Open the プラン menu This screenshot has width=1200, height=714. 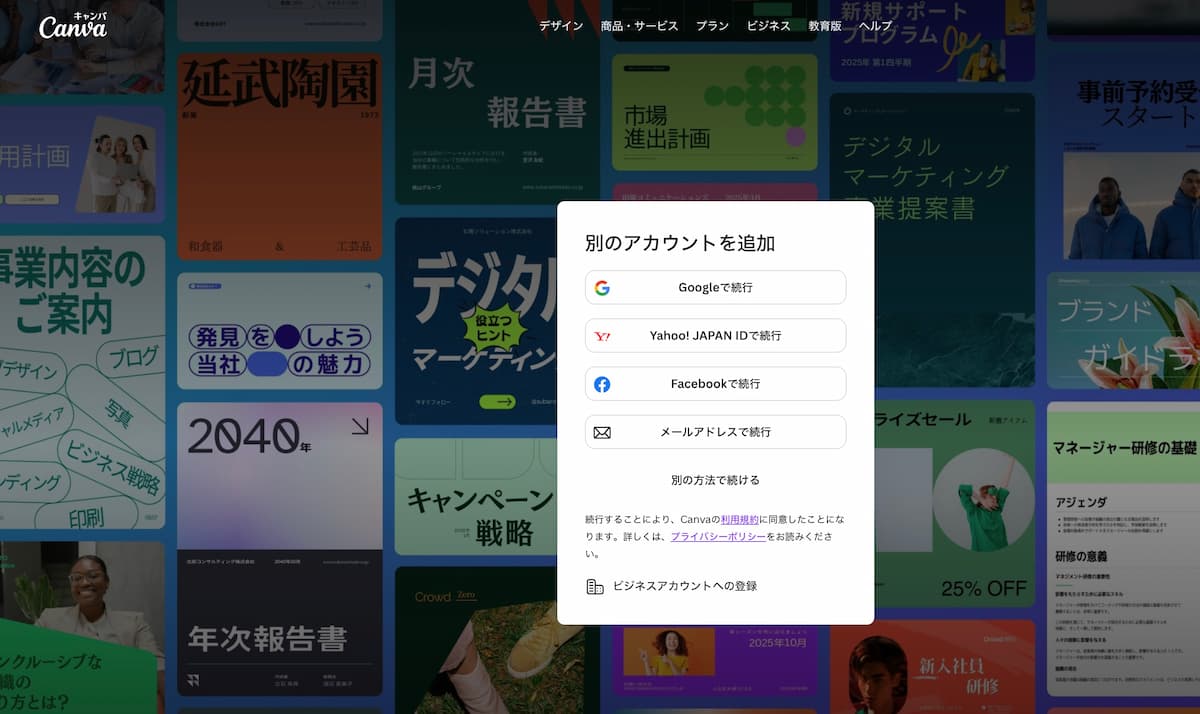pos(712,26)
